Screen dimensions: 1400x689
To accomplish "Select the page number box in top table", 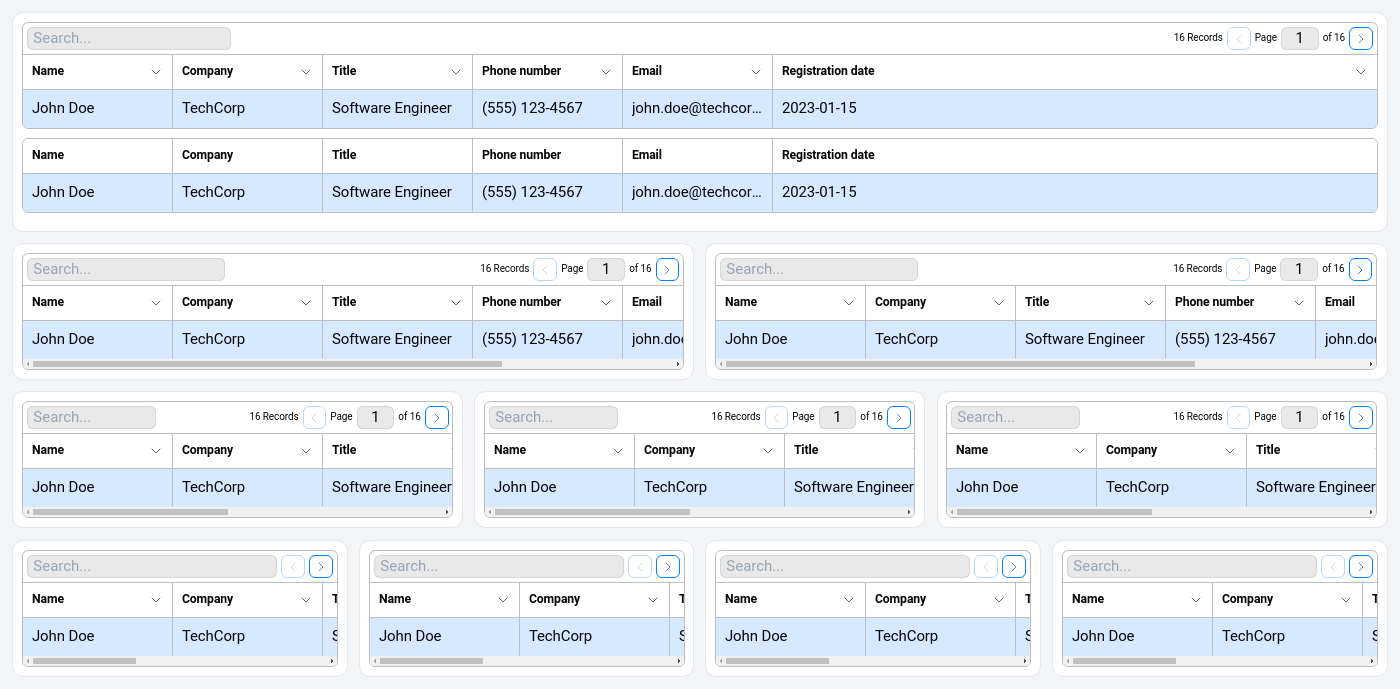I will click(x=1299, y=39).
